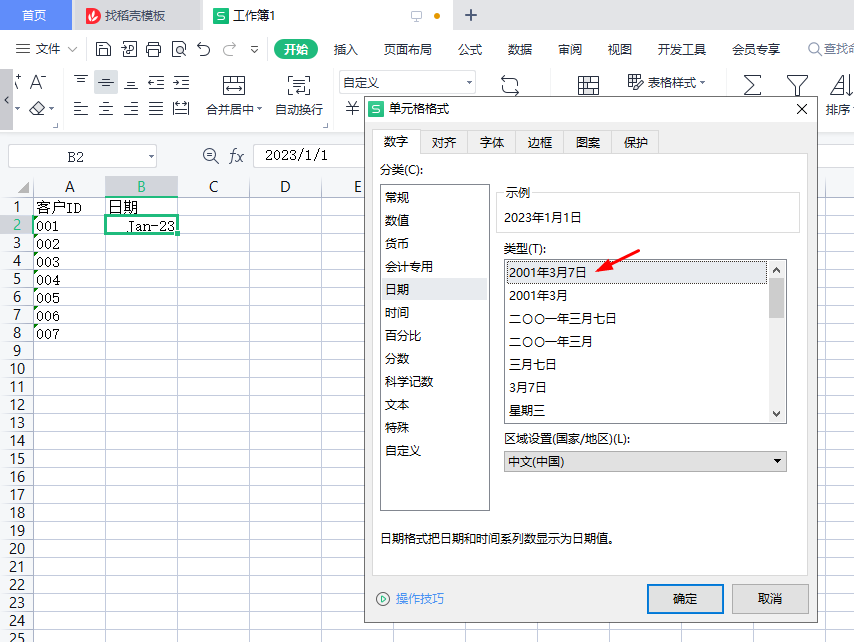Align text to top icon
Viewport: 854px width, 642px height.
[81, 81]
